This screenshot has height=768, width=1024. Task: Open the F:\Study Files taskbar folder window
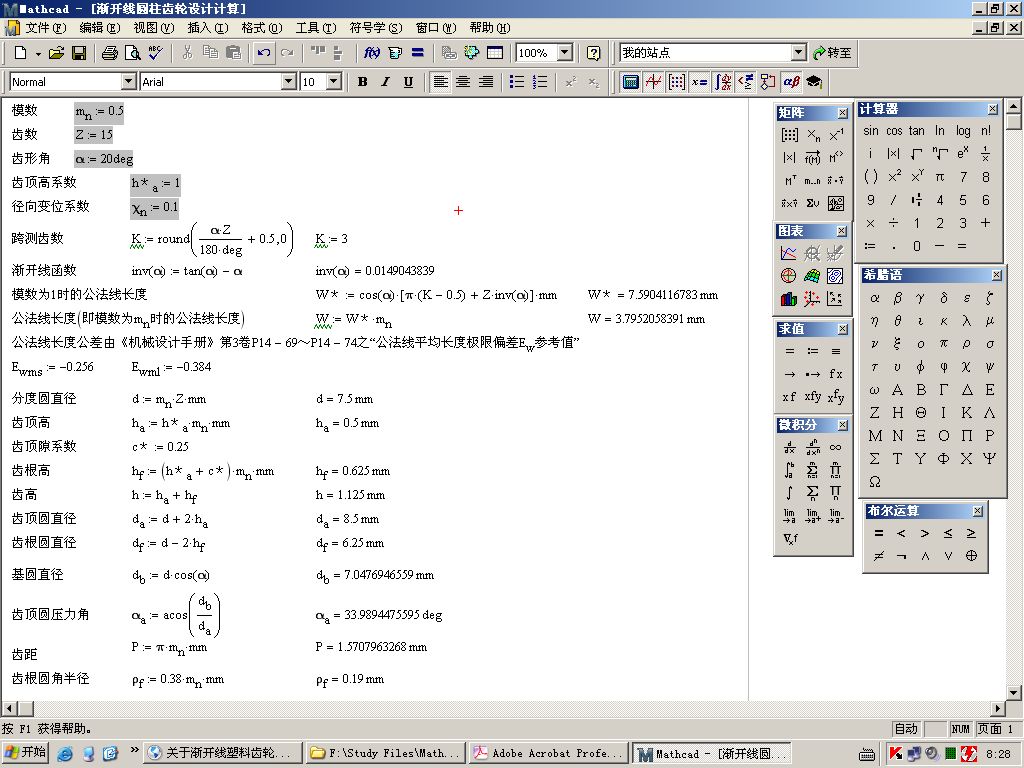point(385,753)
